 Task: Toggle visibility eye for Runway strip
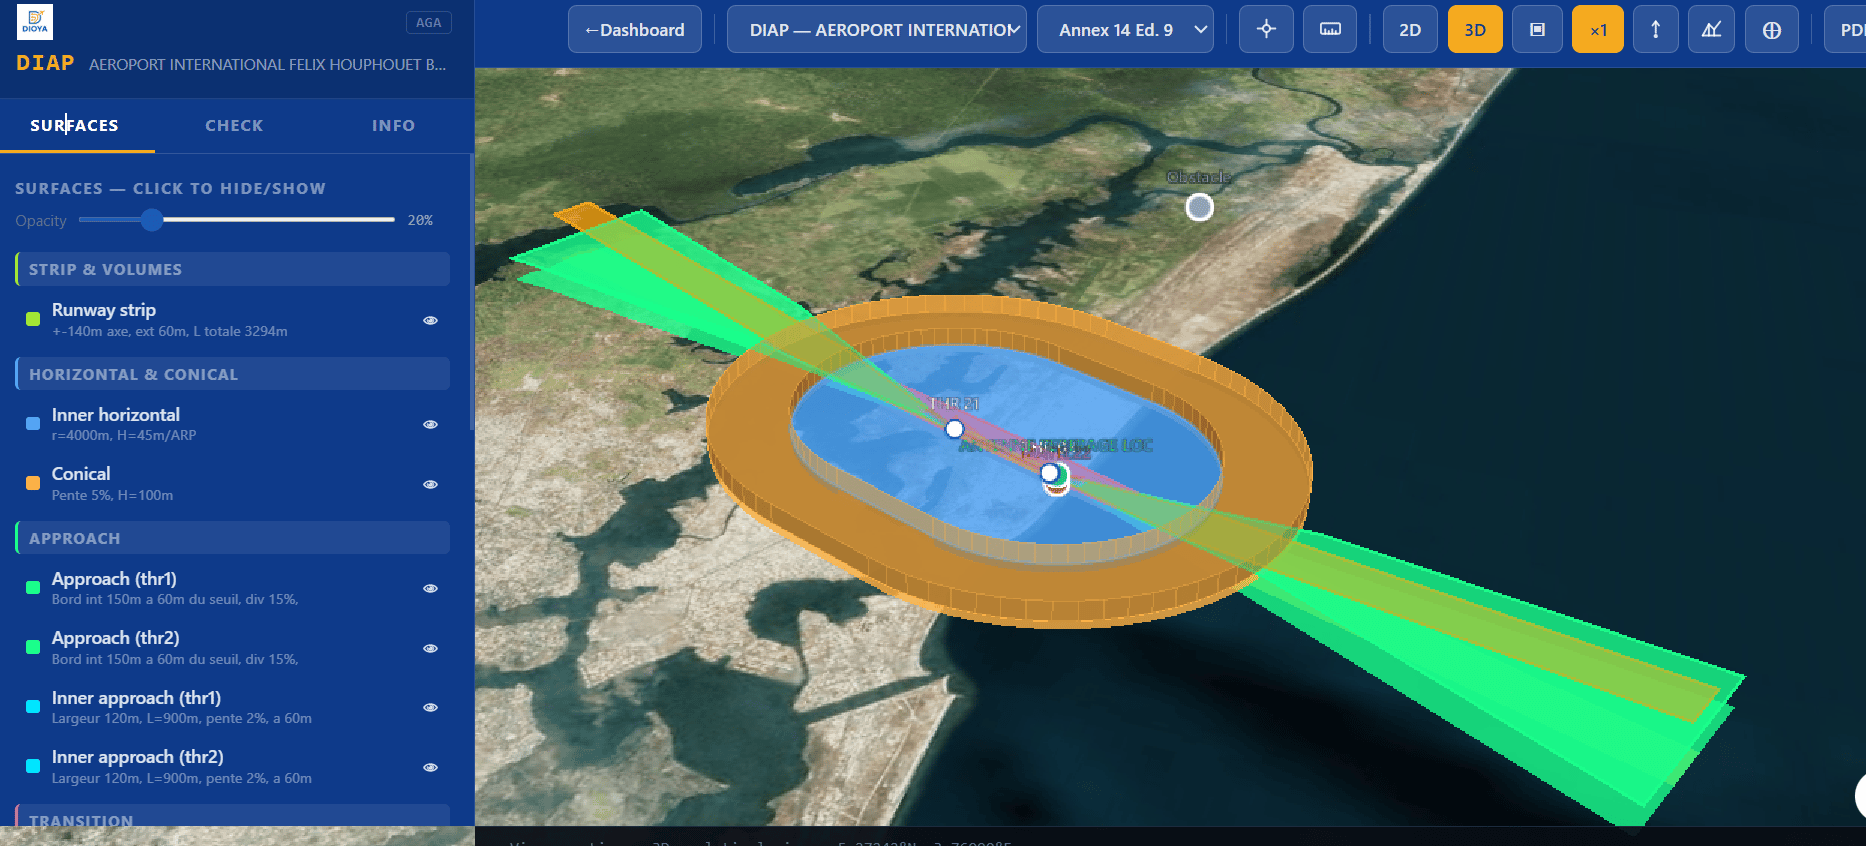pos(430,320)
